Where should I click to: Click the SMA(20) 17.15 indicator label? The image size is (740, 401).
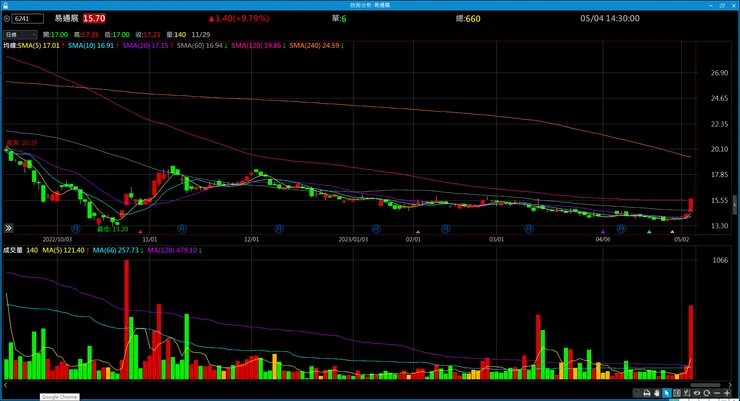(145, 45)
